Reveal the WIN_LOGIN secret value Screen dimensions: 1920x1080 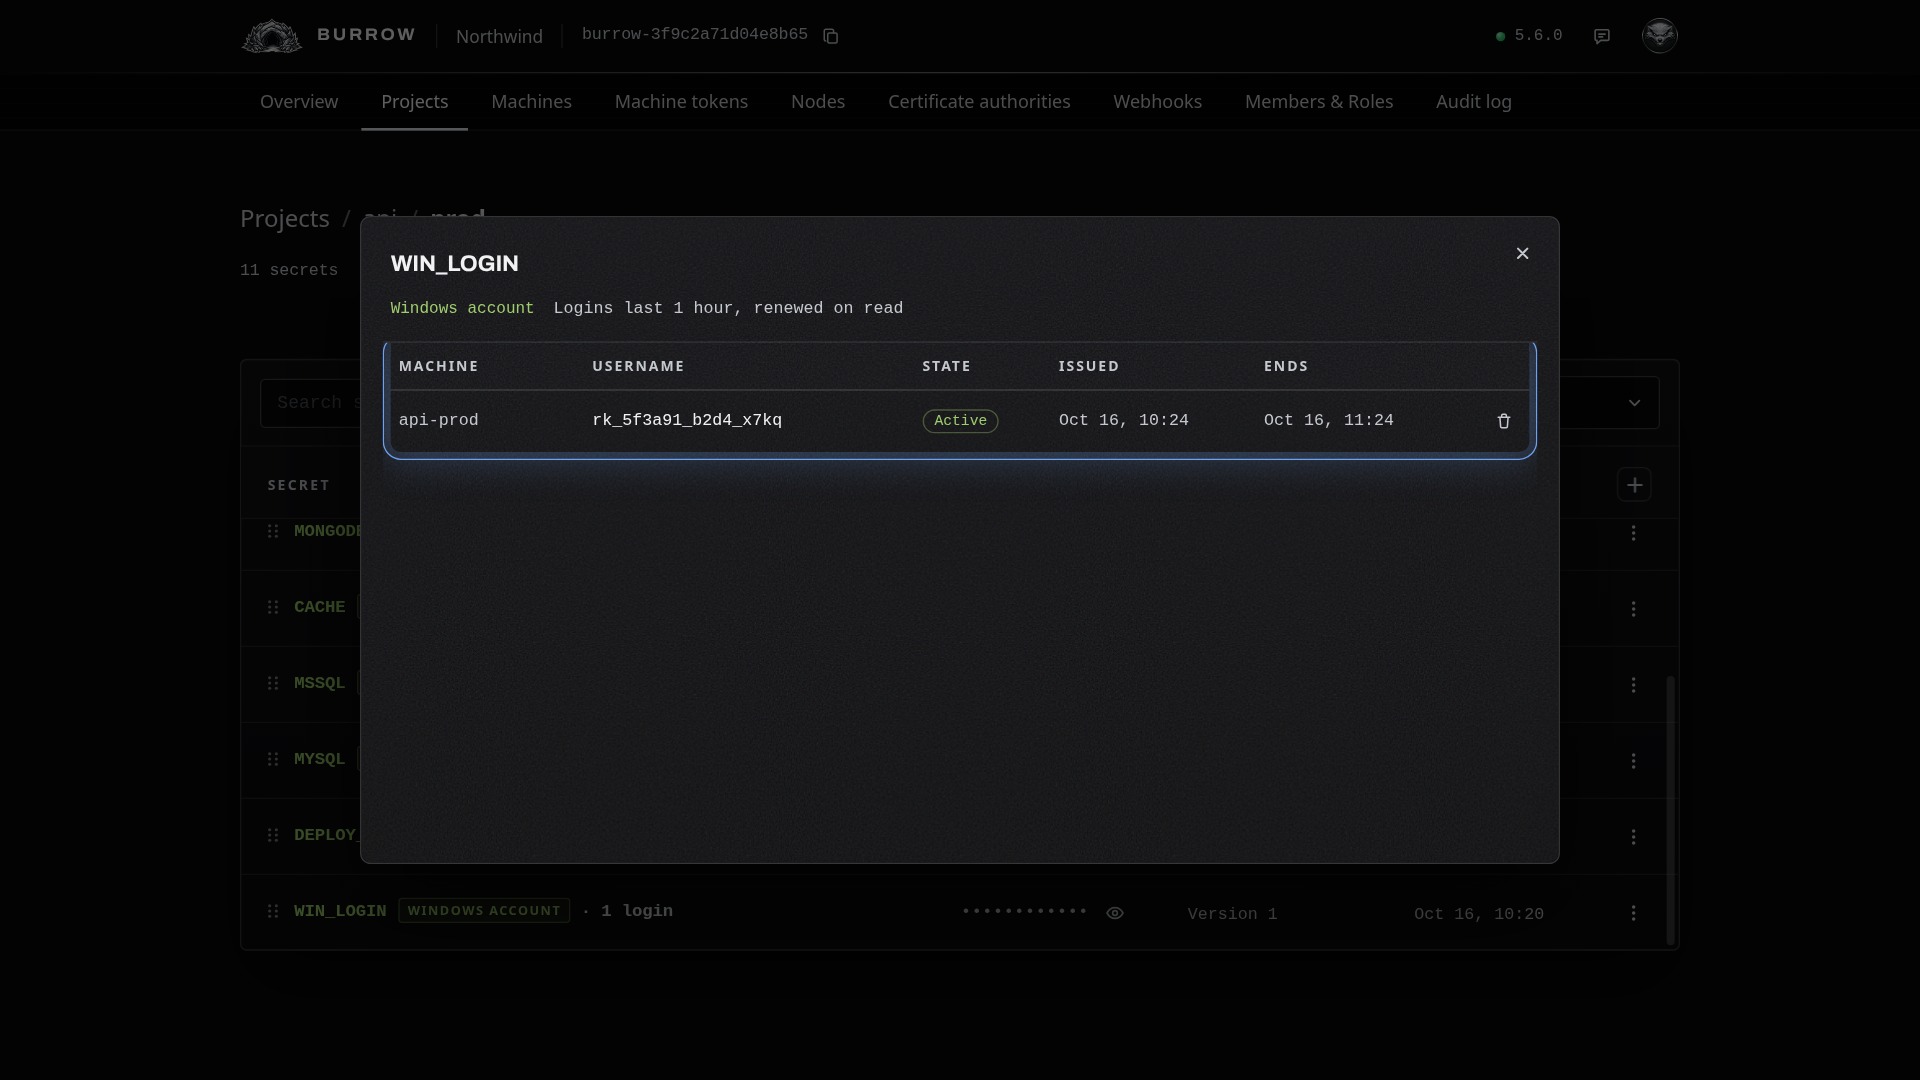[1115, 913]
